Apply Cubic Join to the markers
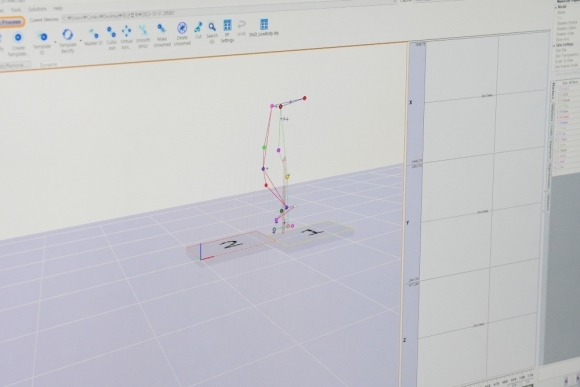The width and height of the screenshot is (580, 387). (111, 32)
